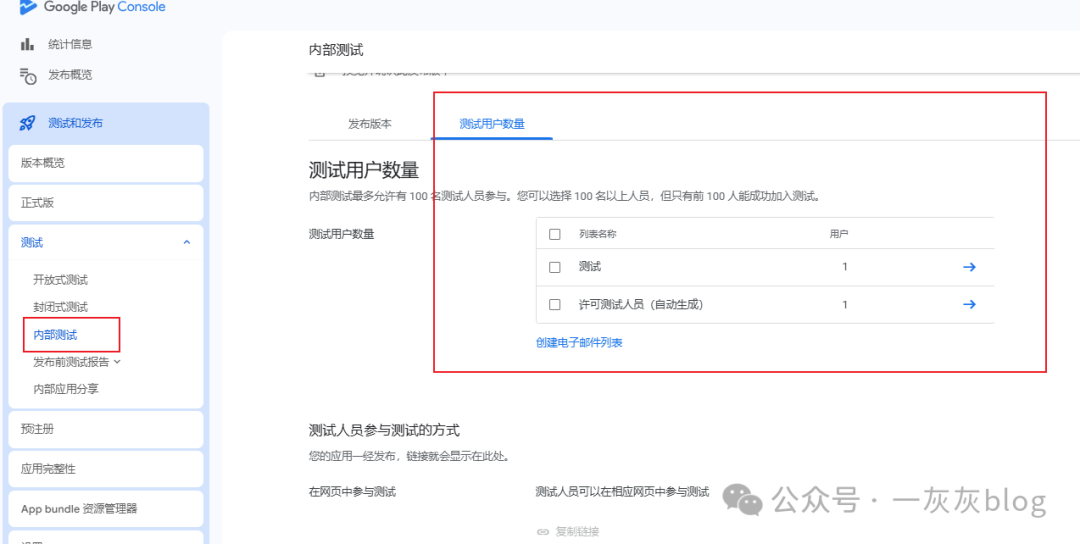The width and height of the screenshot is (1080, 544).
Task: Go to 版本概览 page
Action: (106, 163)
